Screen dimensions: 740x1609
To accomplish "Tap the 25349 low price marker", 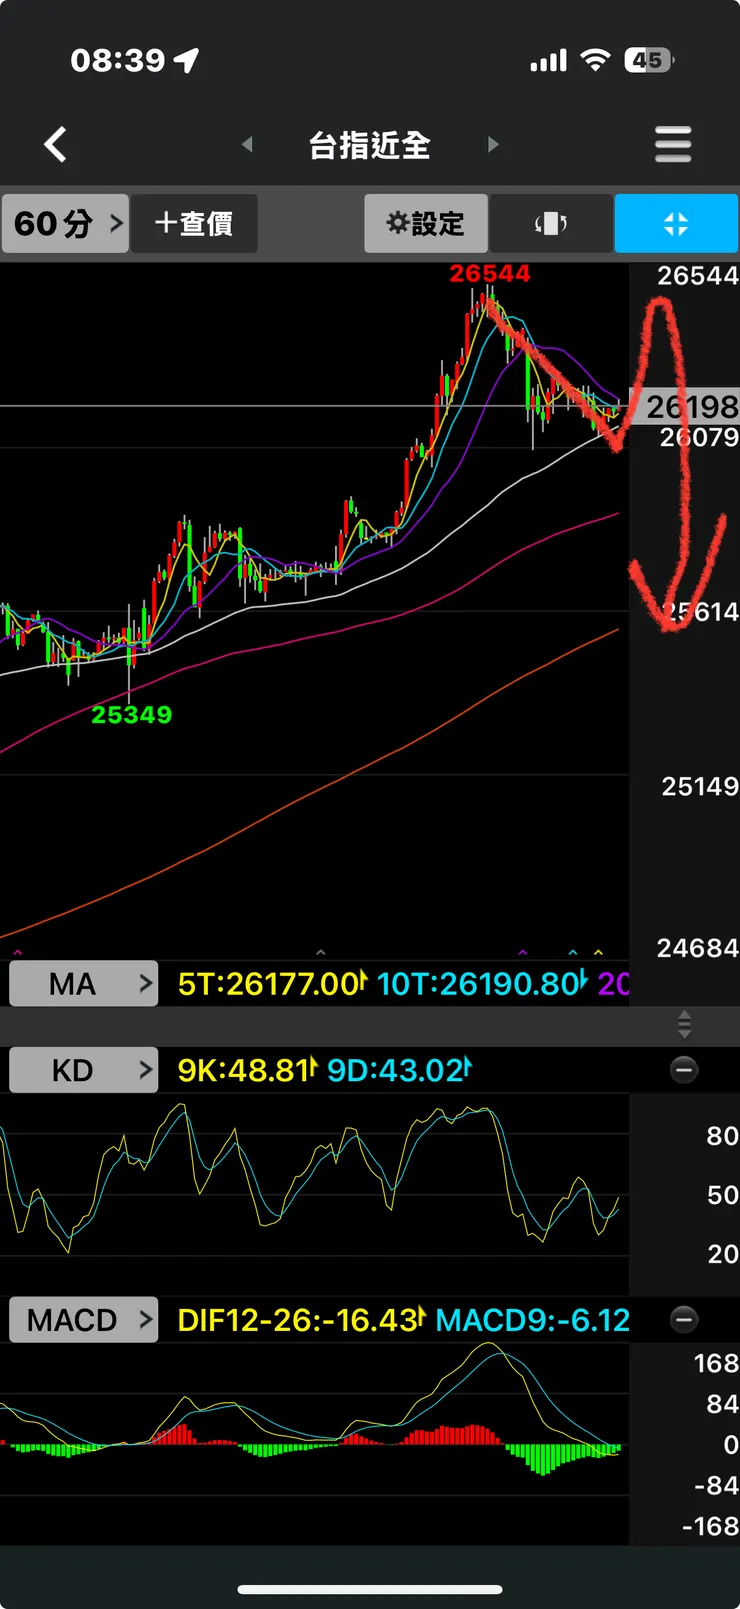I will pos(132,715).
